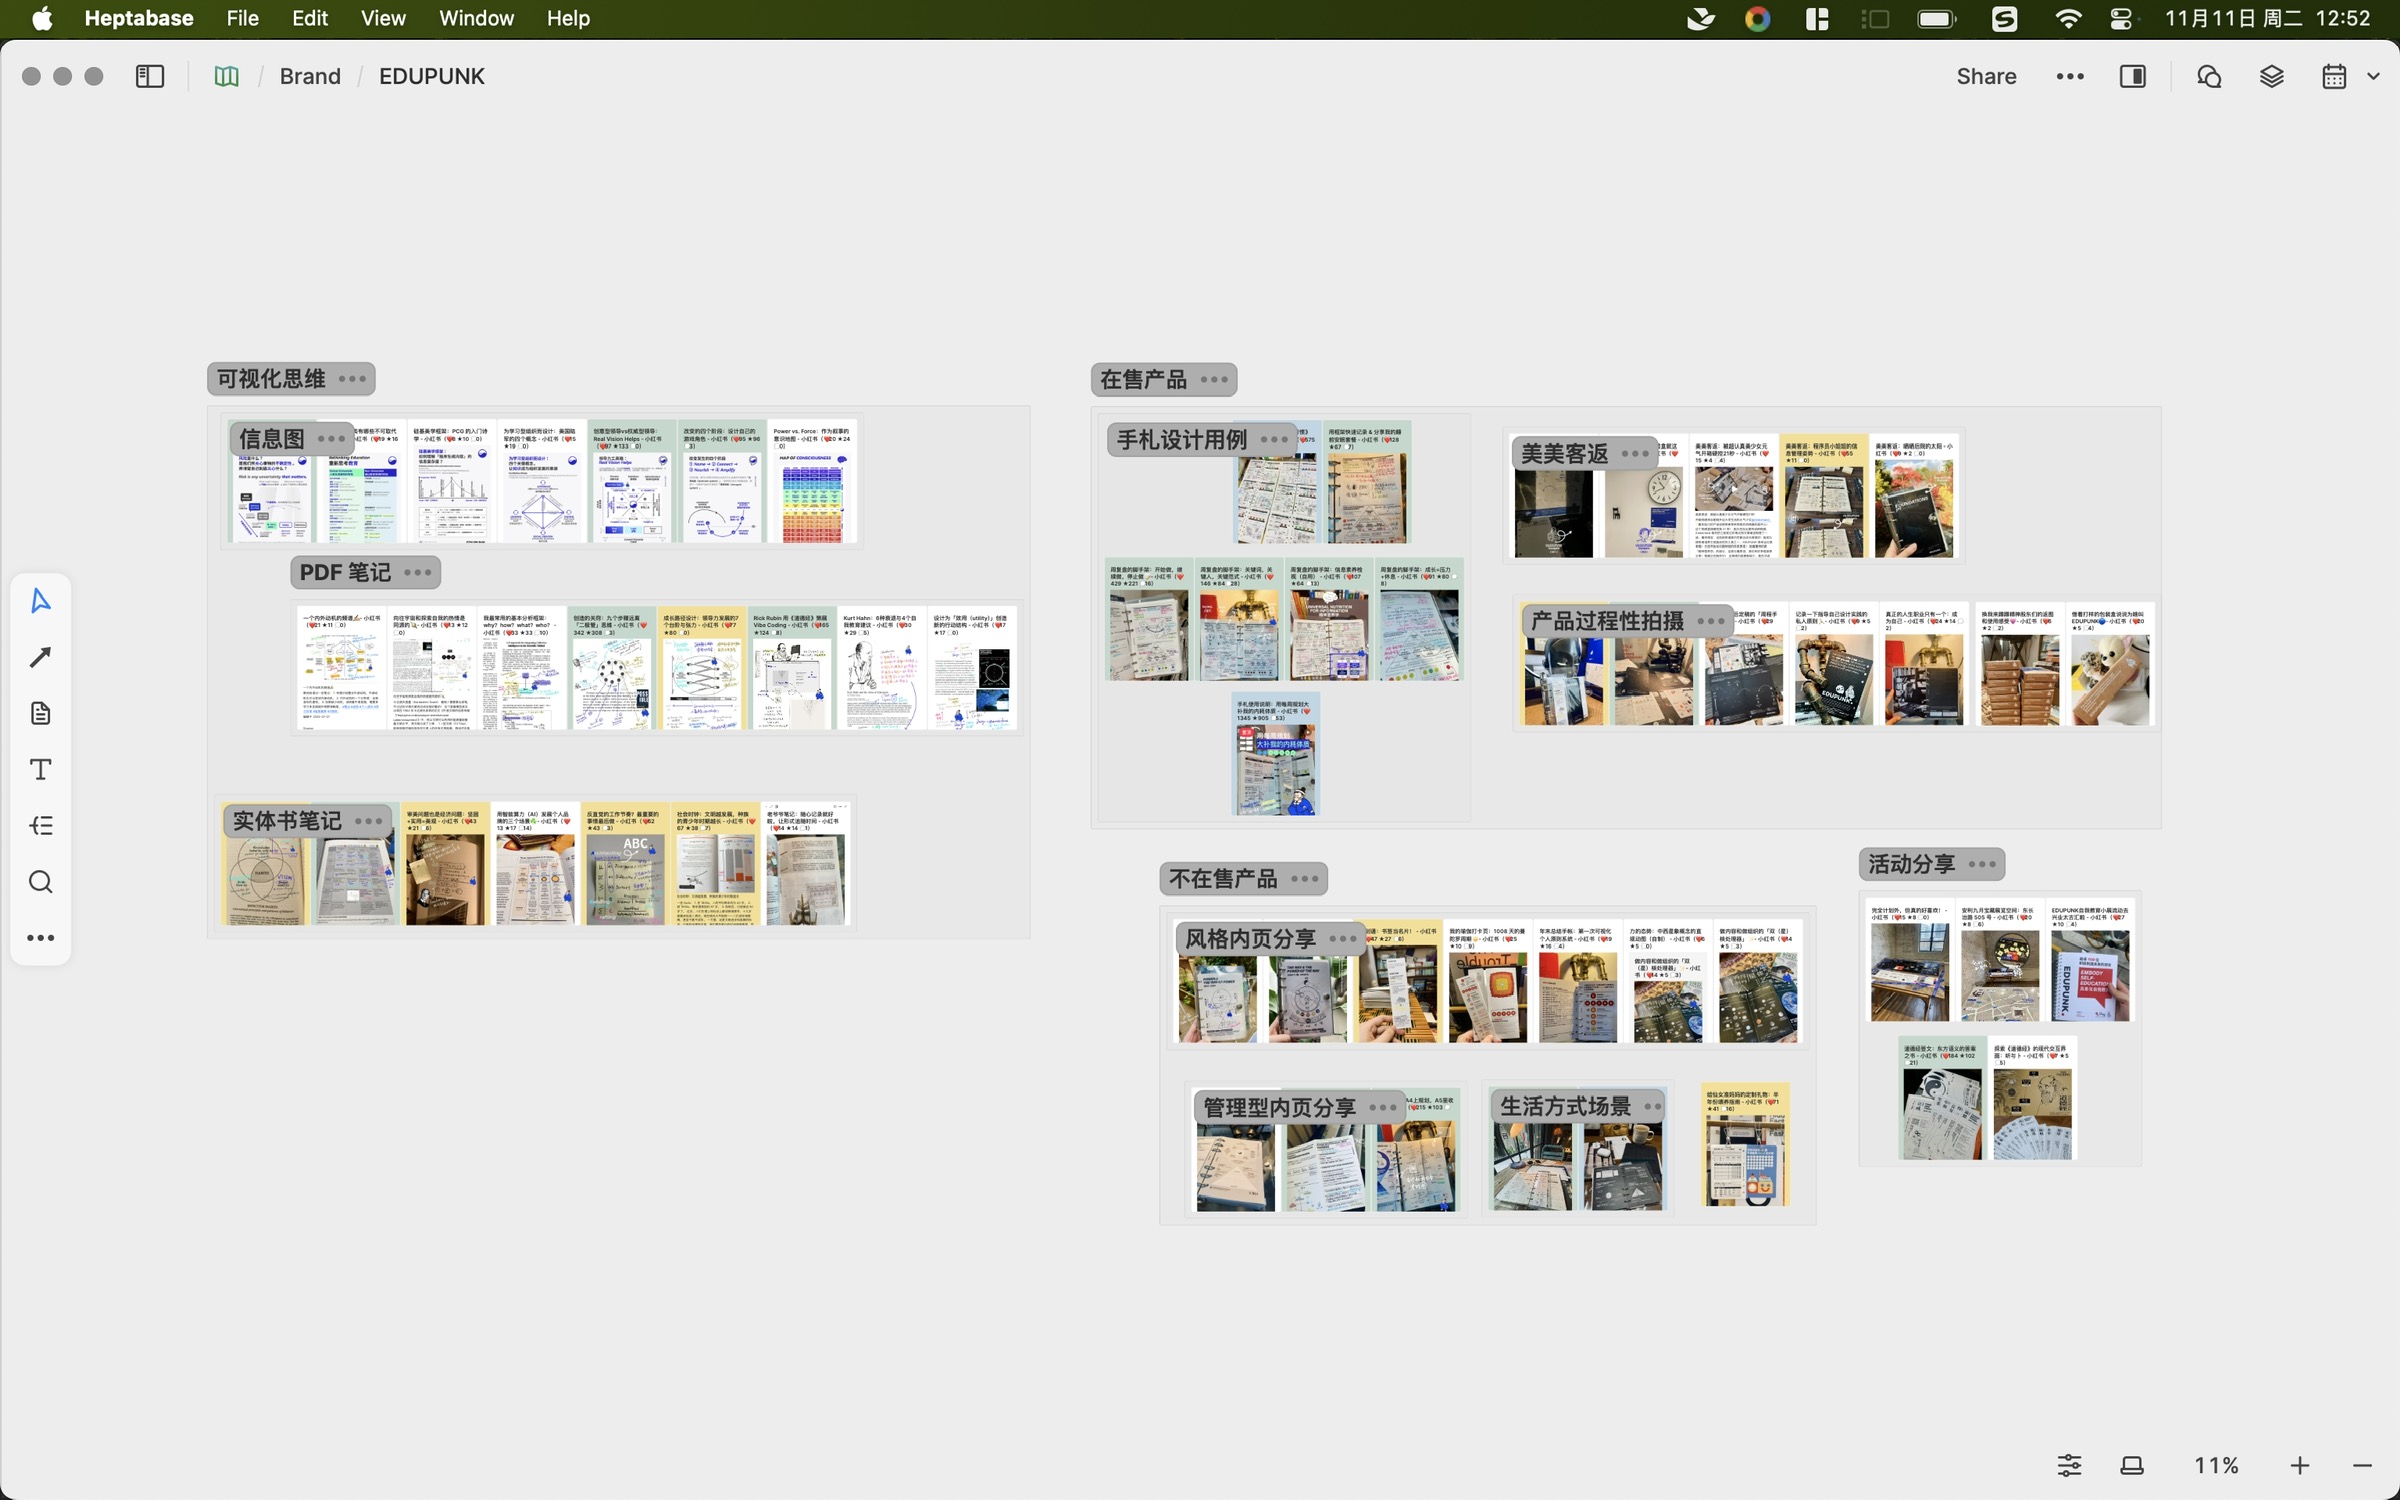Open the View menu

click(x=383, y=18)
